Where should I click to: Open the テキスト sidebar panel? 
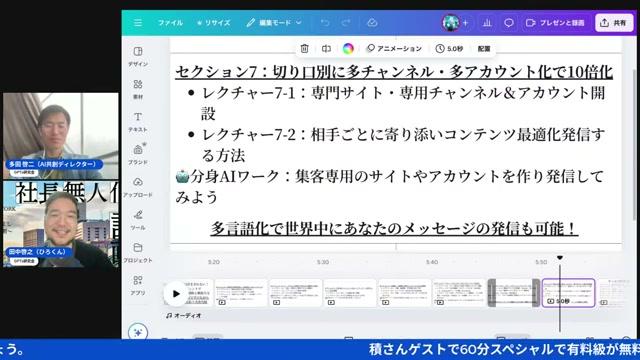(138, 122)
